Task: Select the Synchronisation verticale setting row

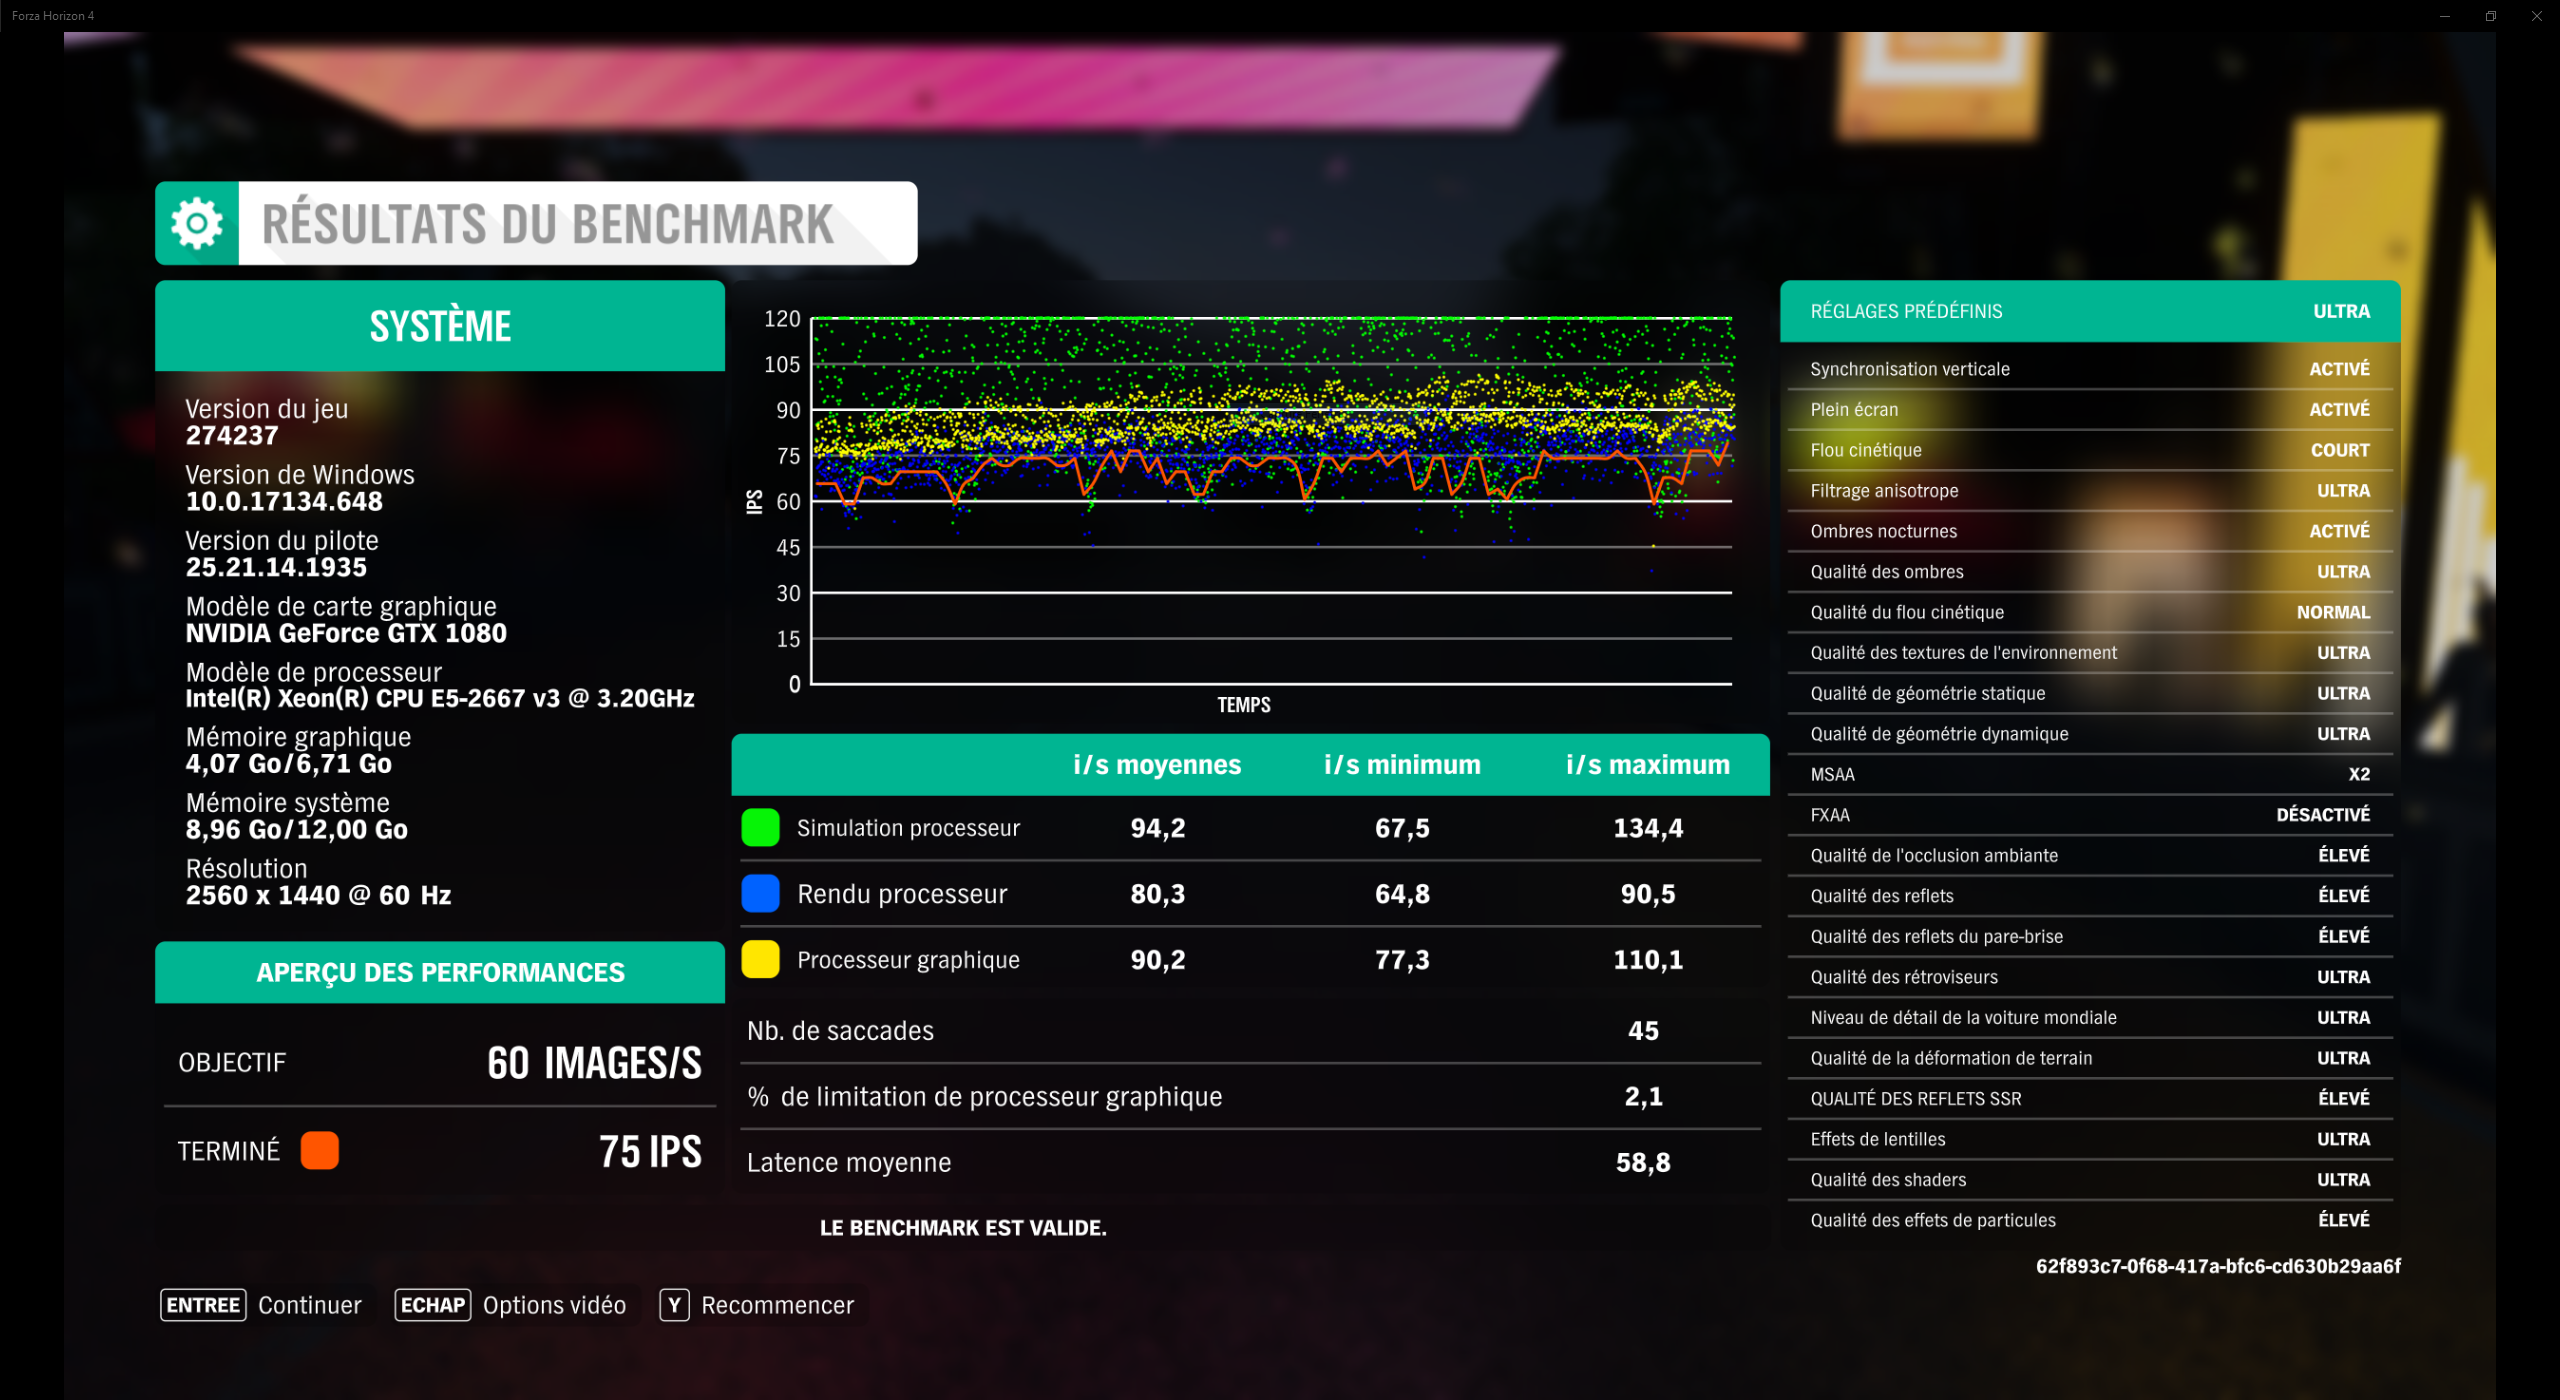Action: tap(2089, 369)
